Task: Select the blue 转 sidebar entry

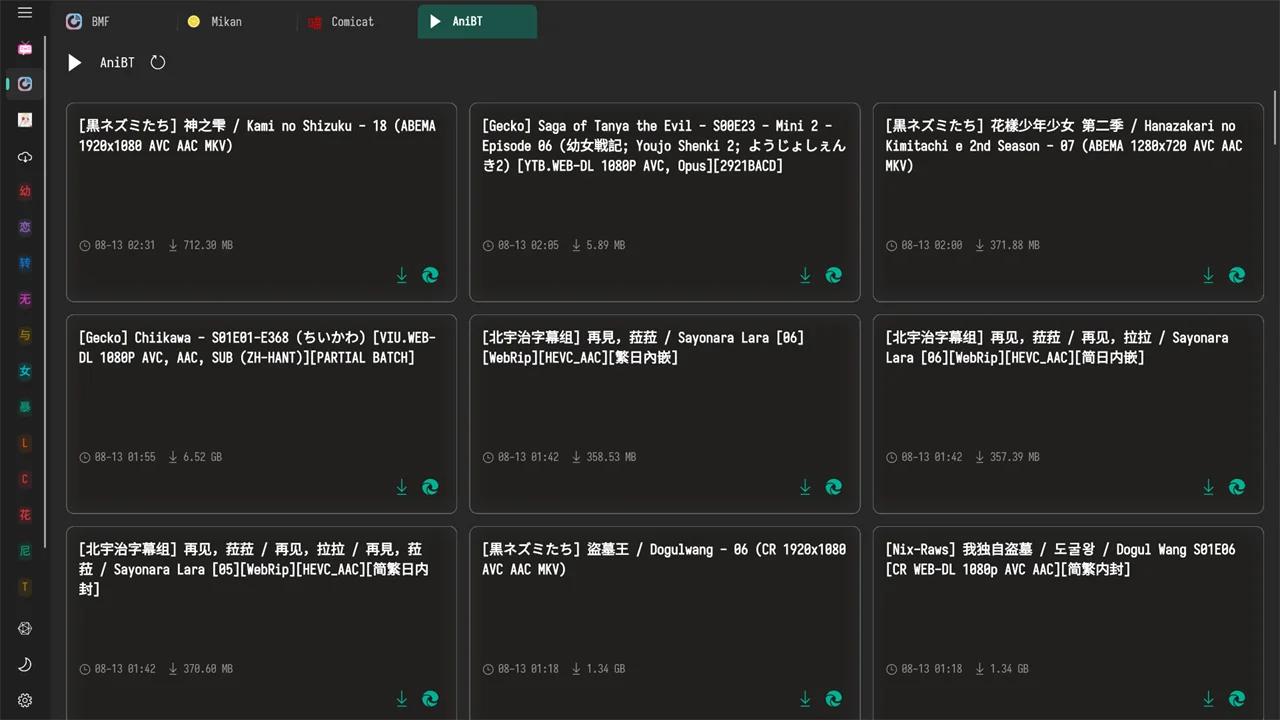Action: 25,263
